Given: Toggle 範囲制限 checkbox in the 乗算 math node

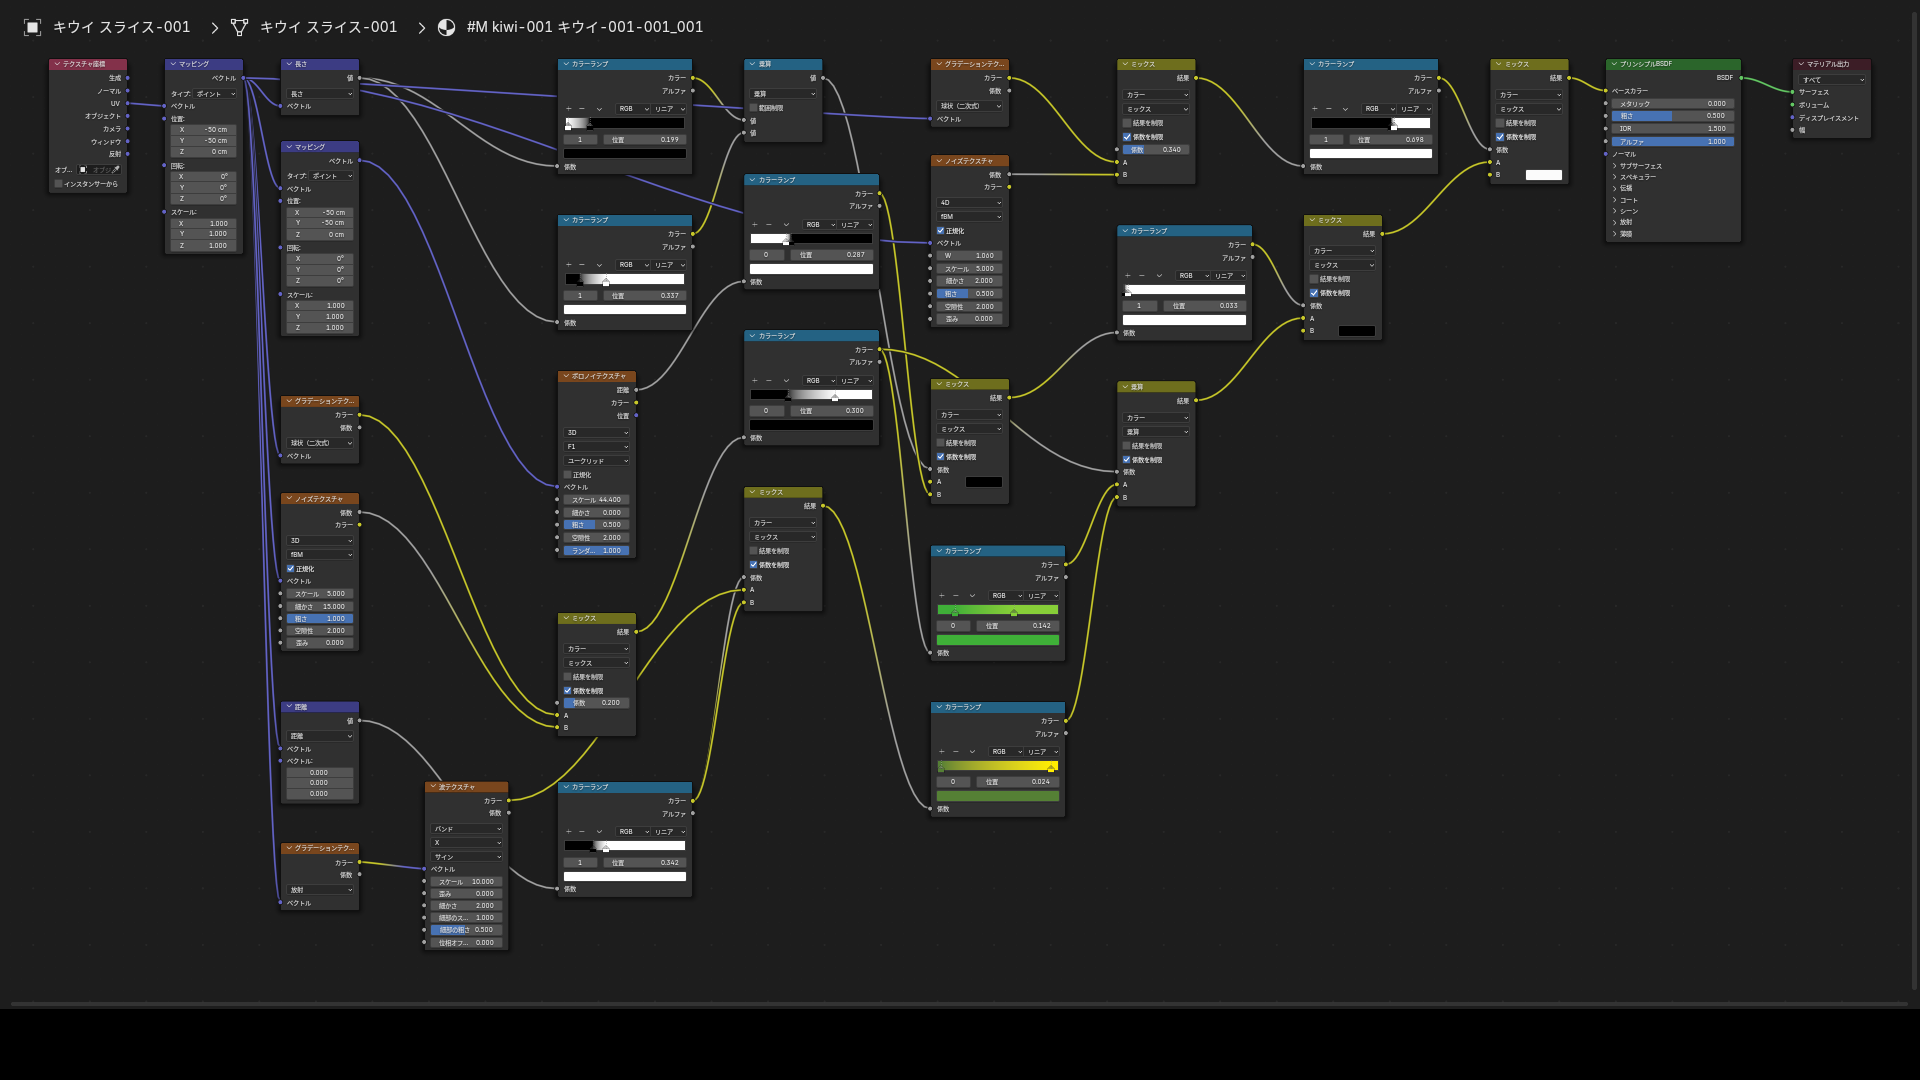Looking at the screenshot, I should point(754,108).
